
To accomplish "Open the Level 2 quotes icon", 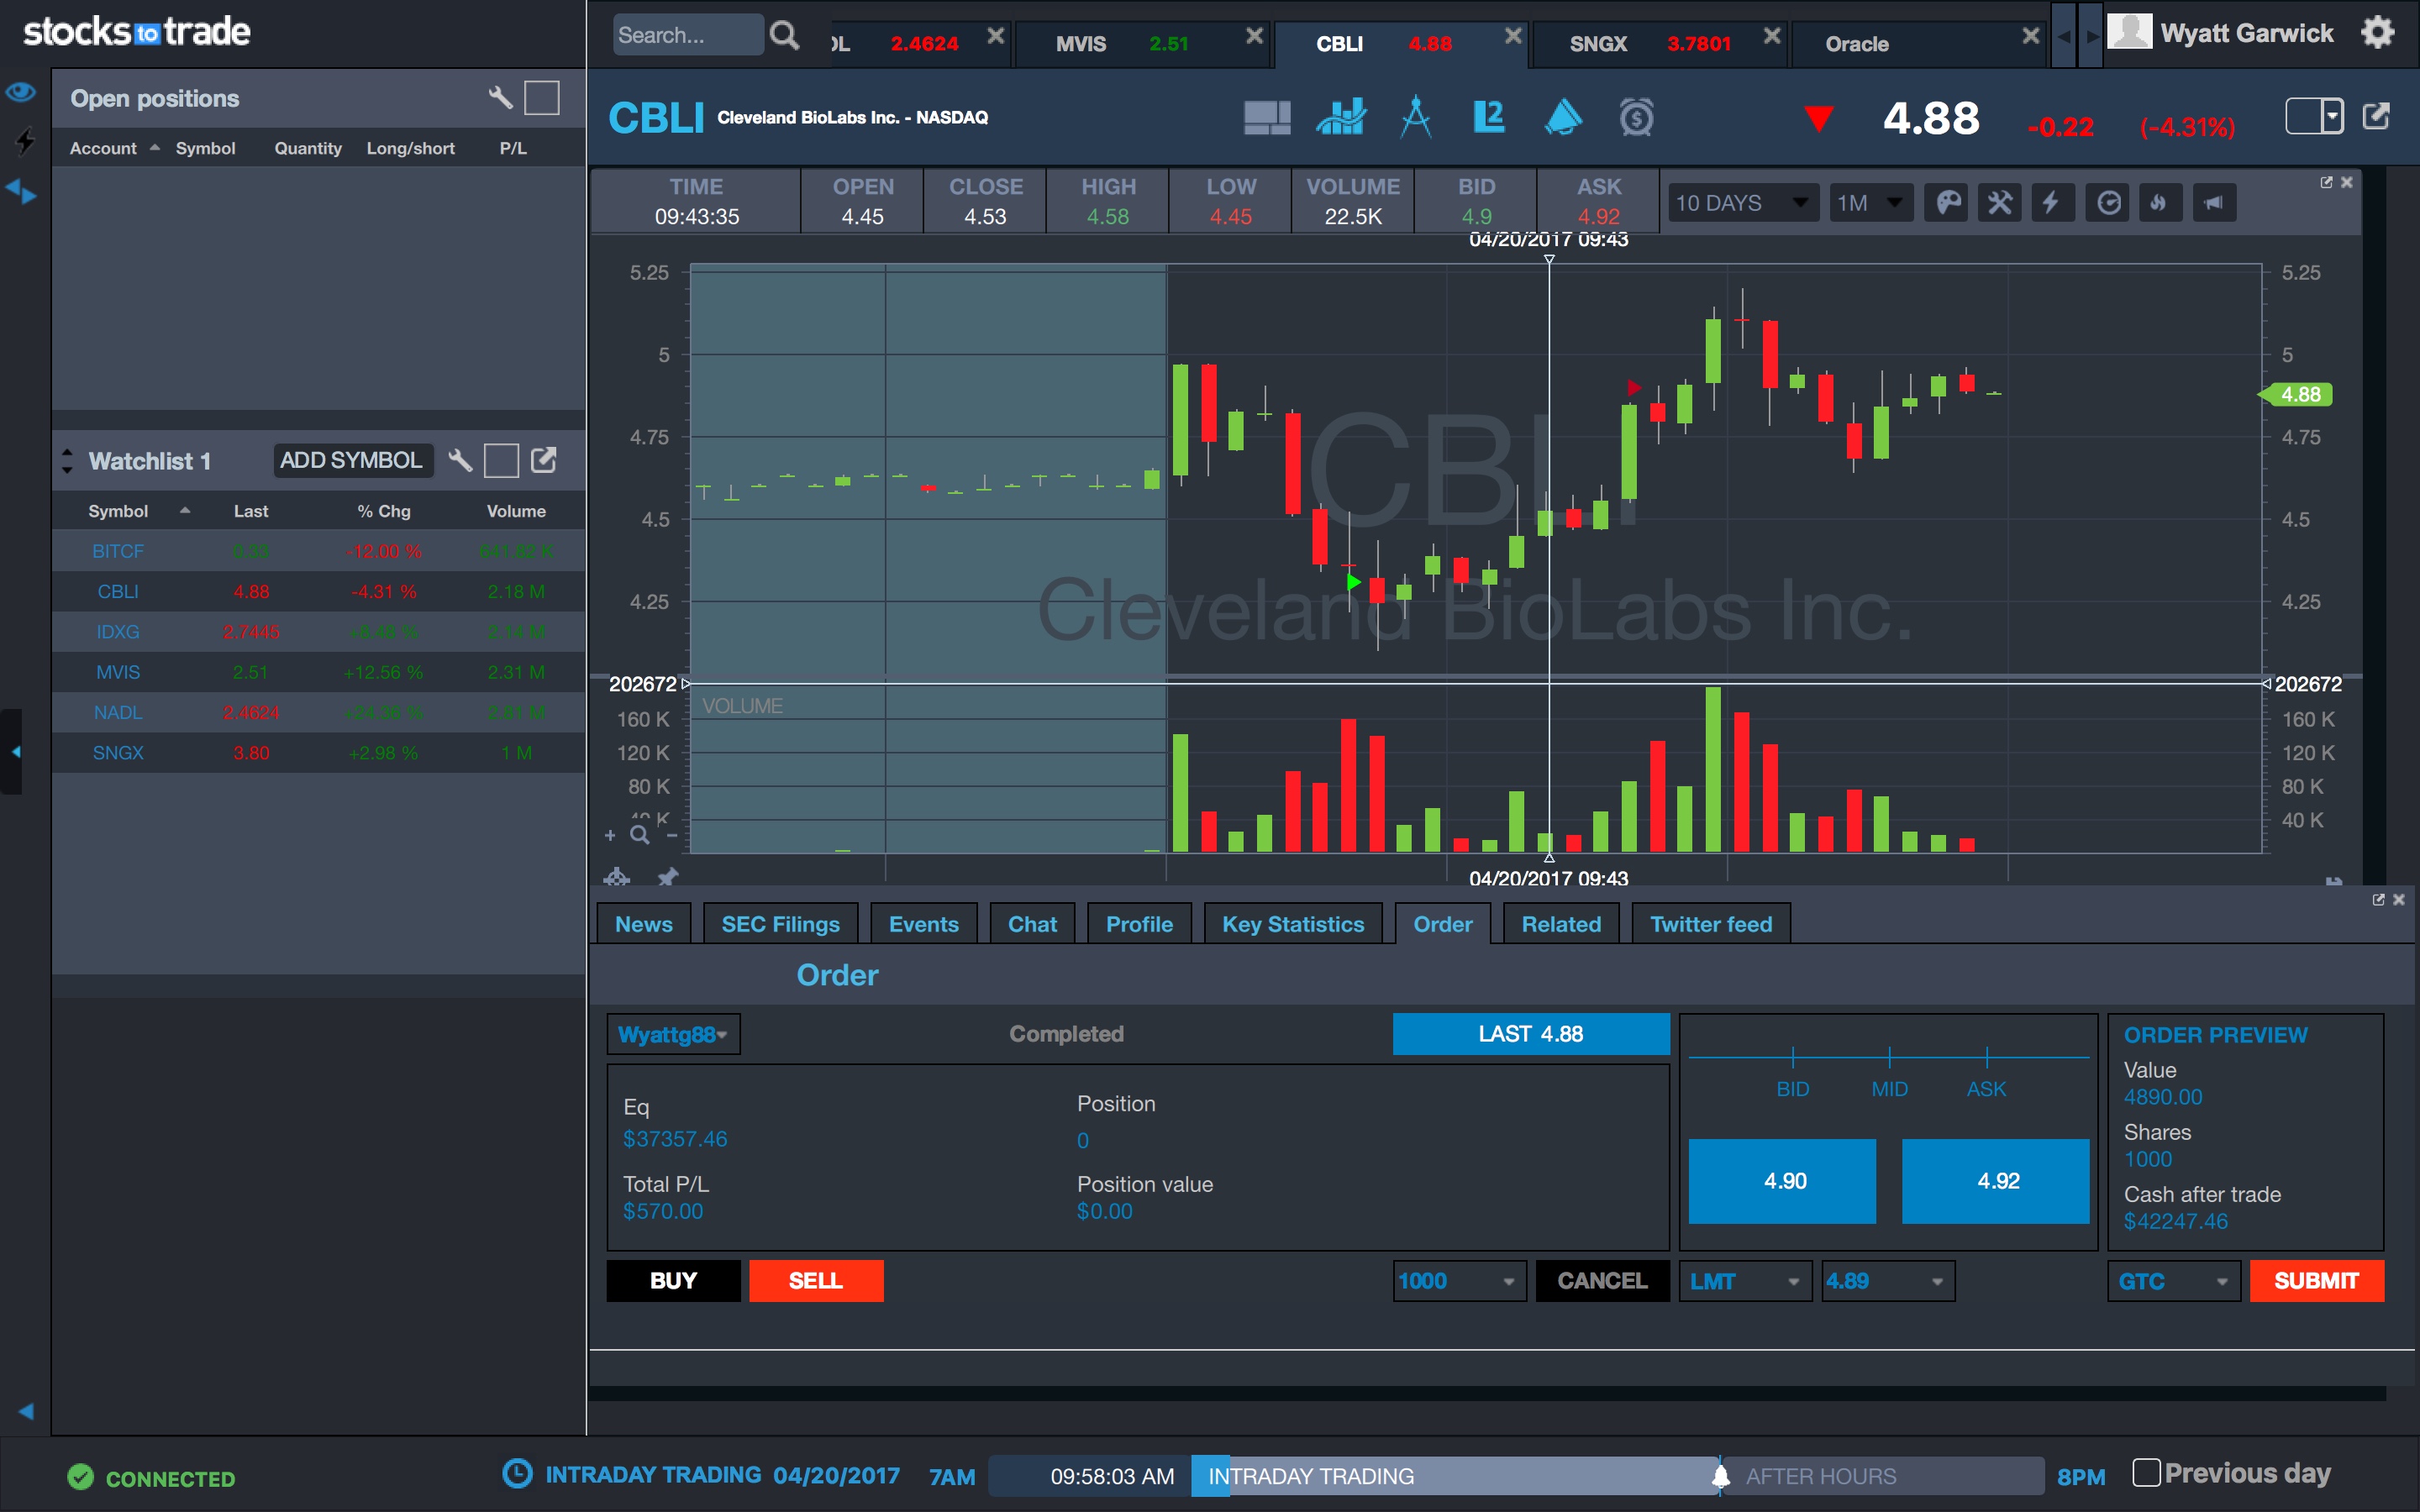I will click(x=1488, y=118).
